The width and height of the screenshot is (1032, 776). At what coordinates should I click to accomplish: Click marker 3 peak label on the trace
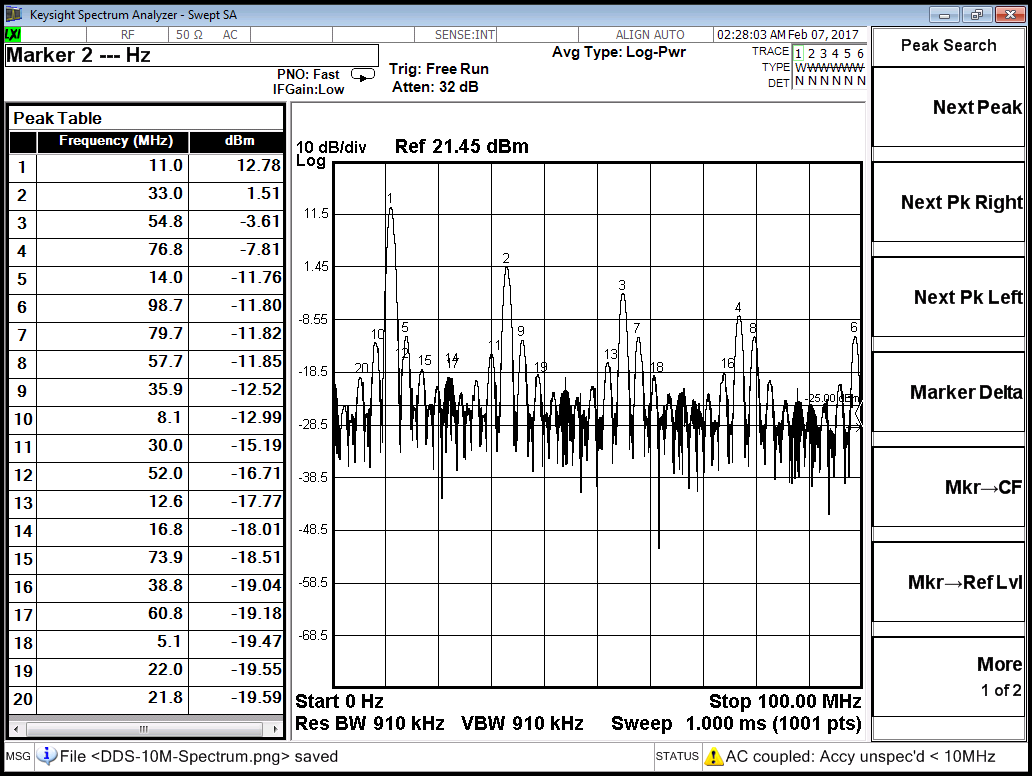(x=622, y=285)
